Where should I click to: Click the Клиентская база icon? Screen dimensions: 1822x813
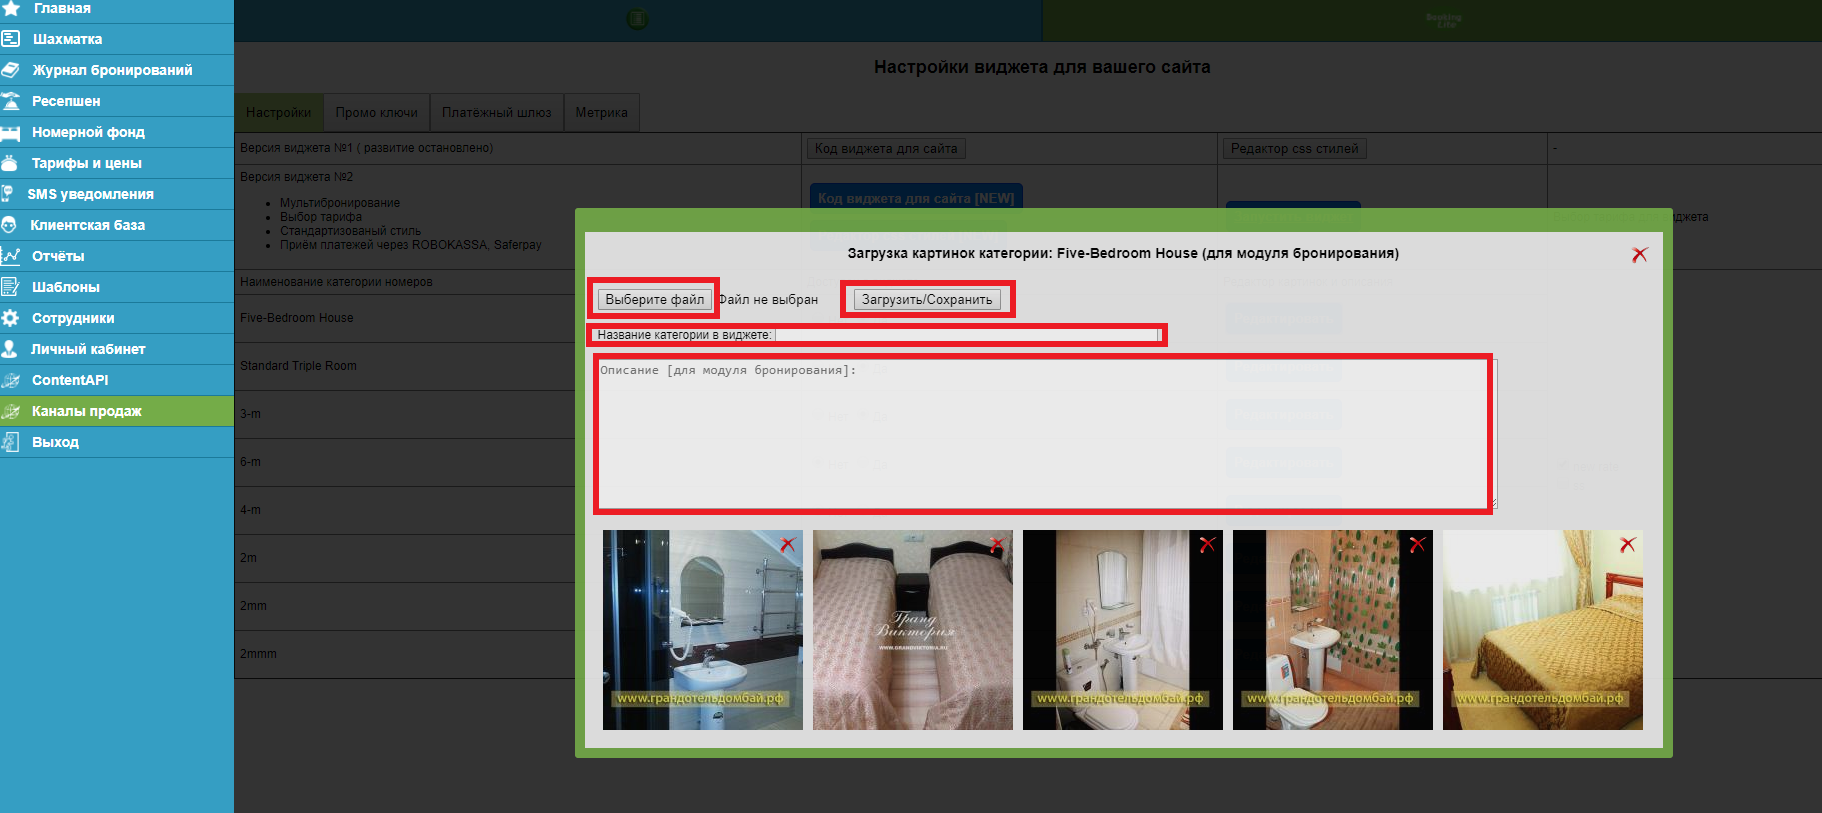pos(10,225)
